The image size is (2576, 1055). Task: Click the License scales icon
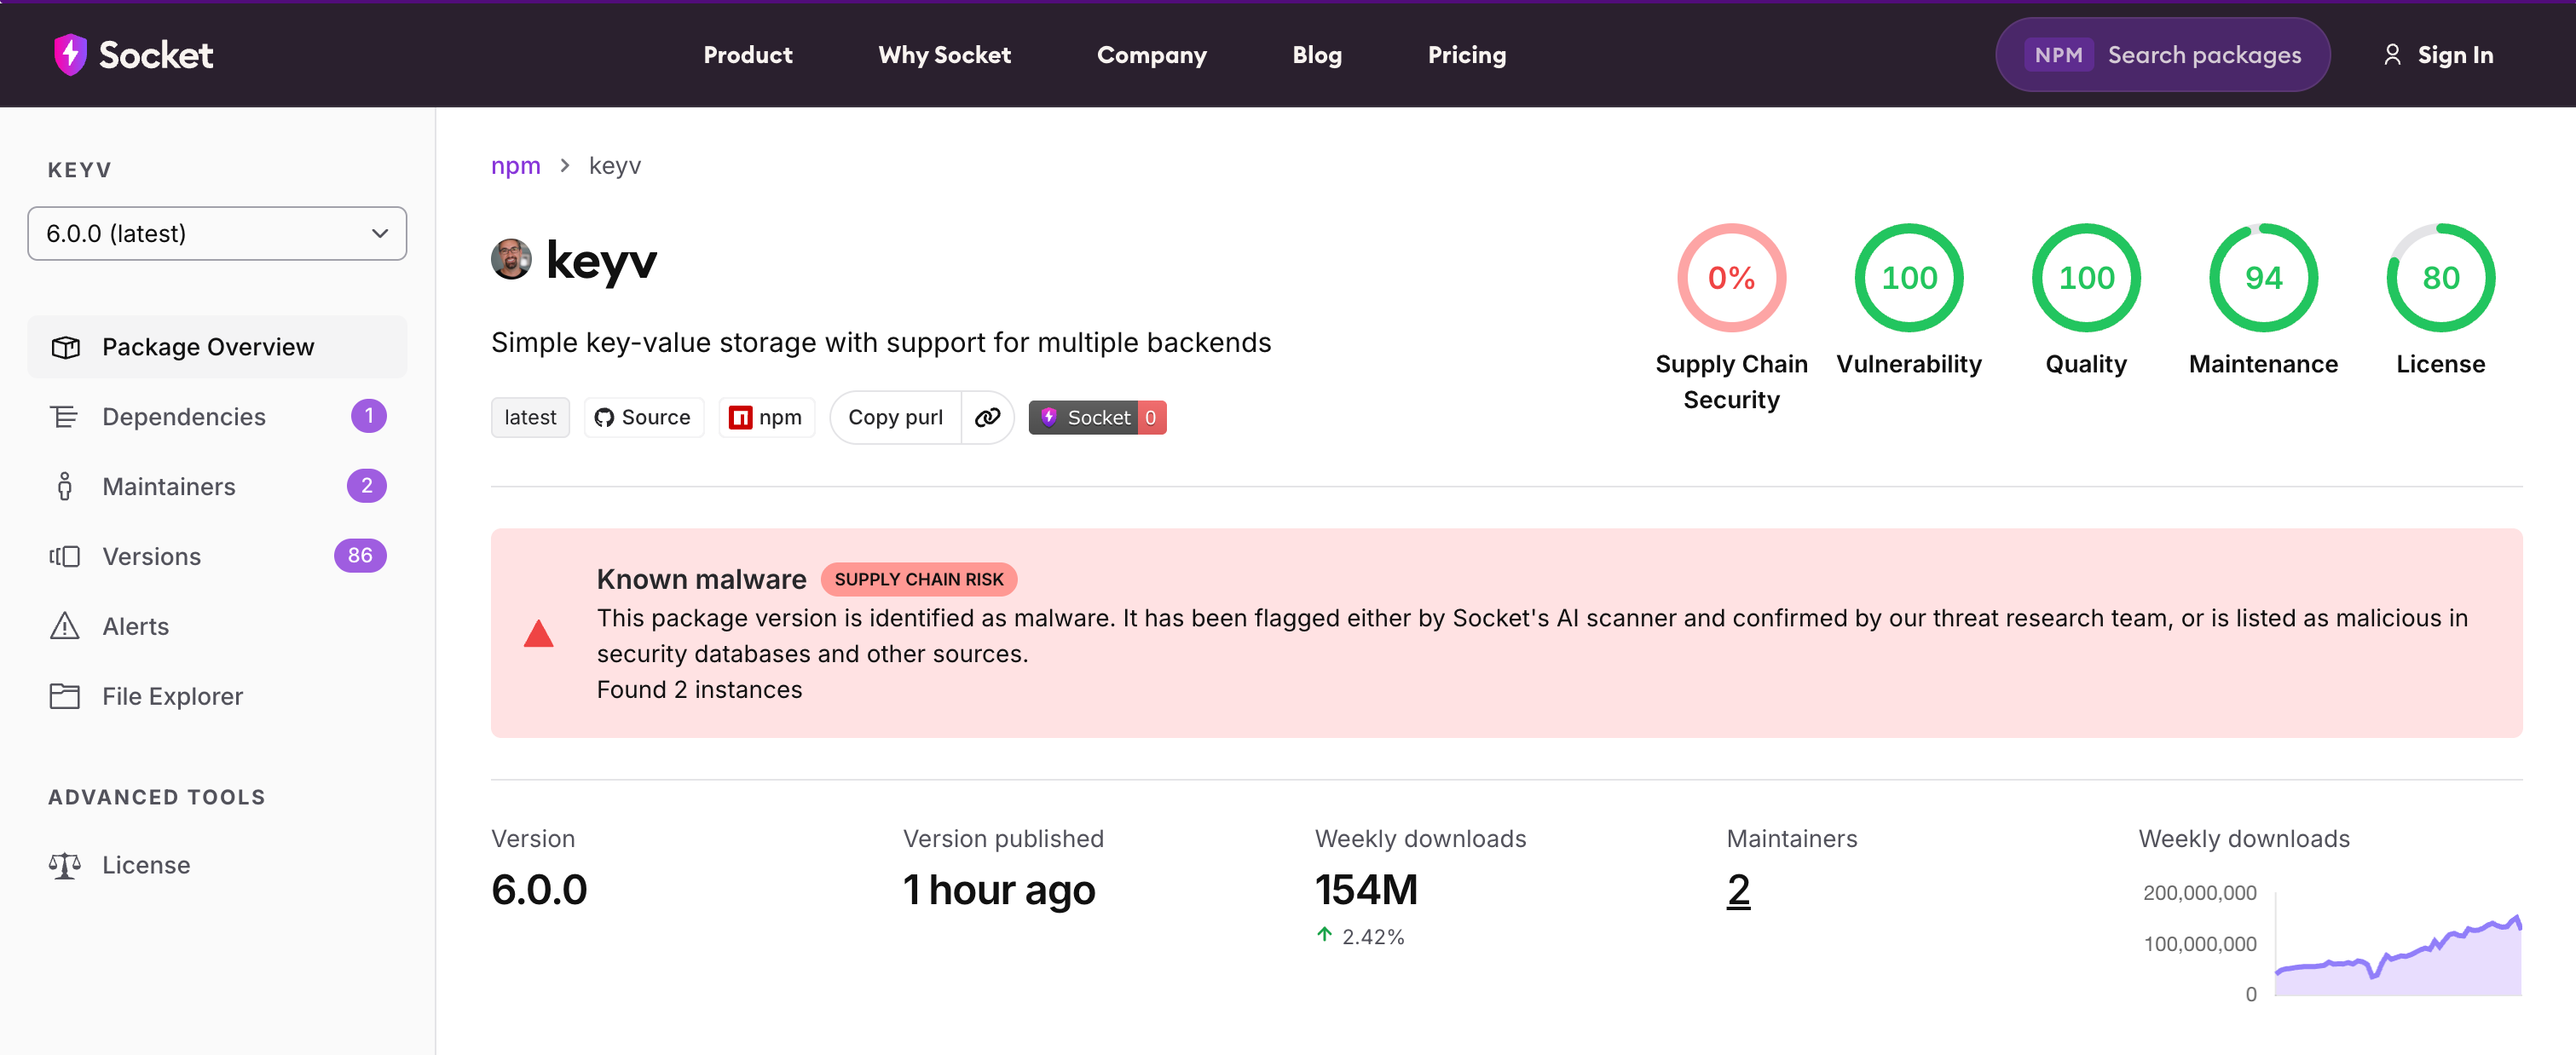(x=65, y=865)
